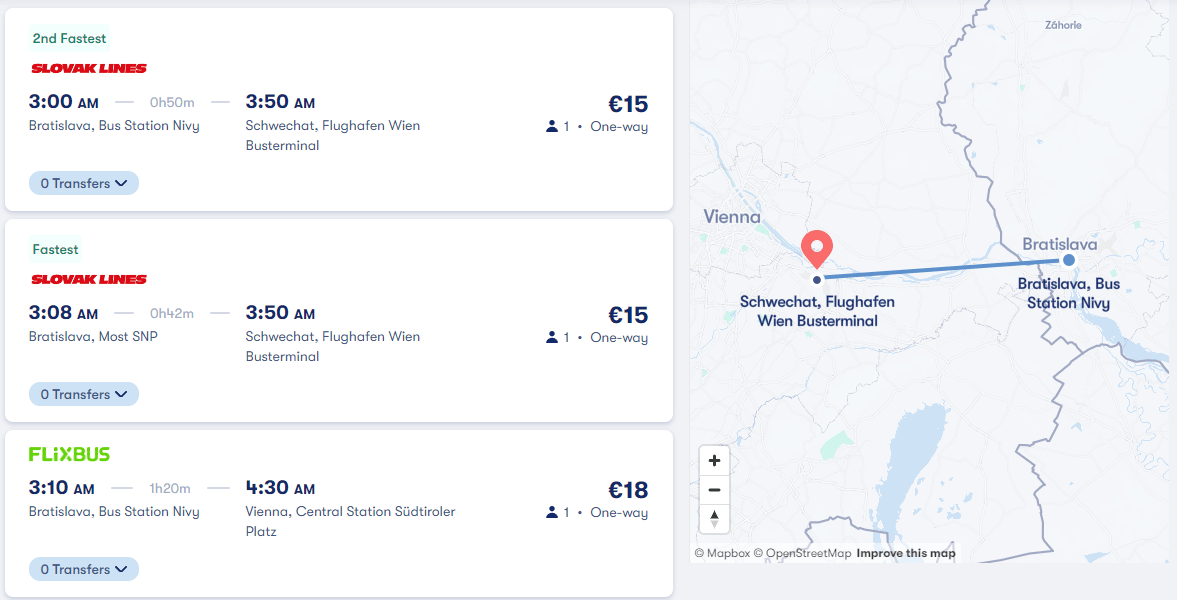Click the Slovak Lines logo on 3:08 AM trip
1177x600 pixels.
point(89,279)
